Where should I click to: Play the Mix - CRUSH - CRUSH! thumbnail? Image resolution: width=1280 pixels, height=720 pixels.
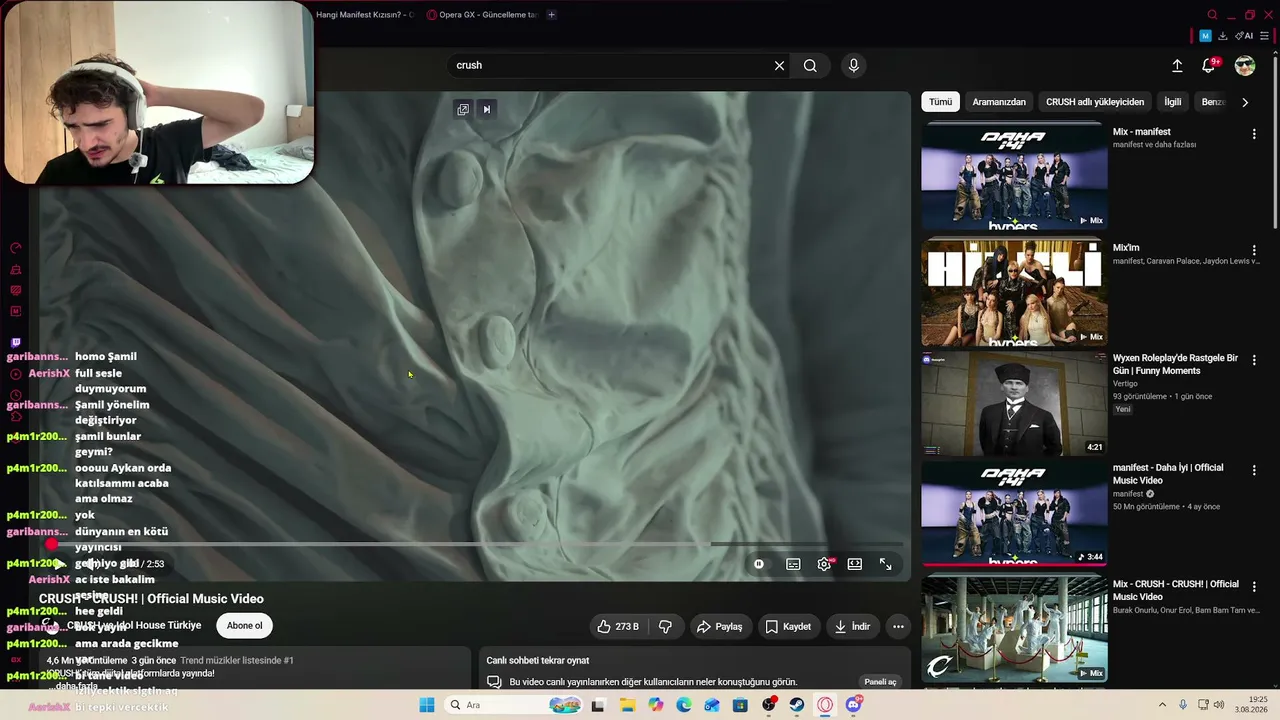1014,630
